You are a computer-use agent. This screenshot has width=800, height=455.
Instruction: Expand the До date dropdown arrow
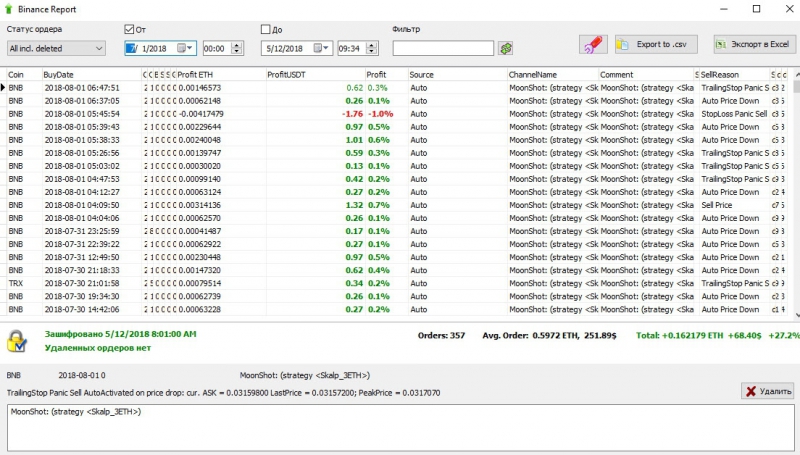326,48
